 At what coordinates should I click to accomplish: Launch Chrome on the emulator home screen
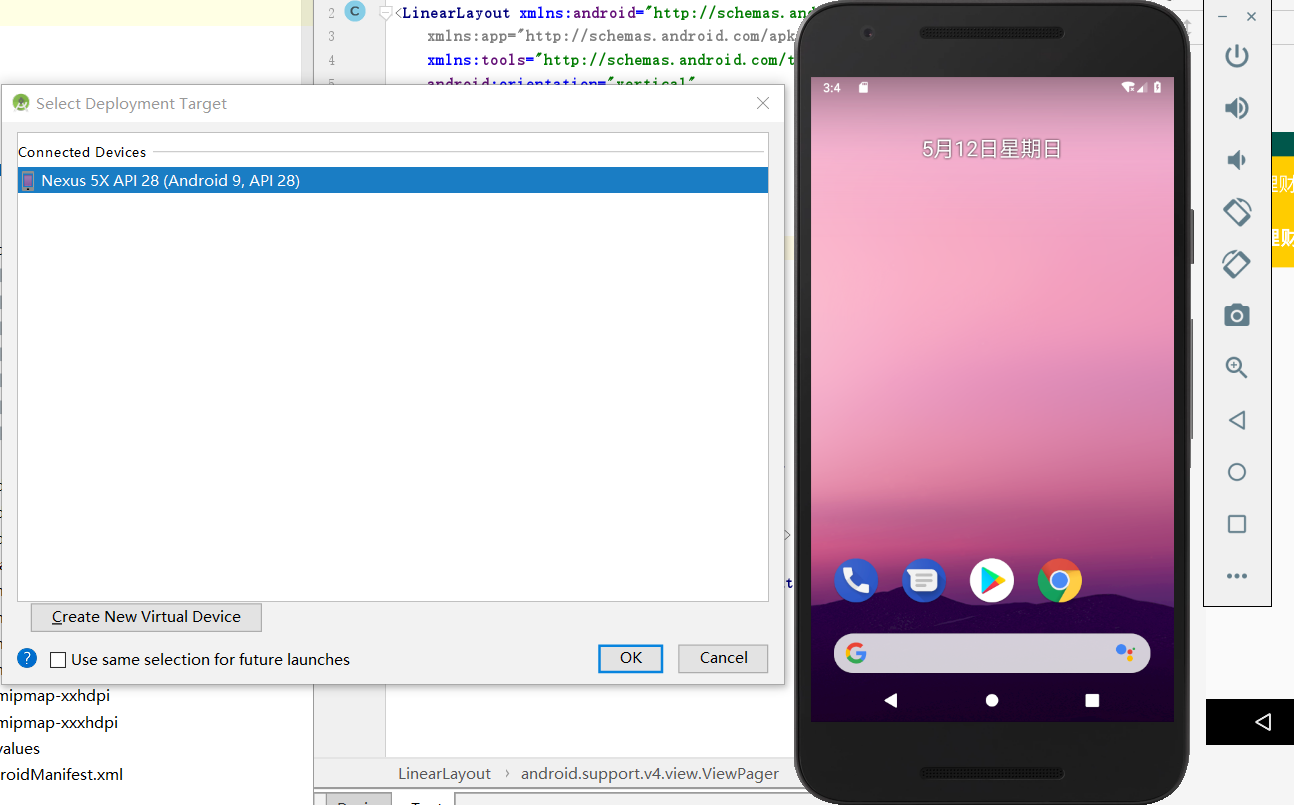pos(1059,580)
